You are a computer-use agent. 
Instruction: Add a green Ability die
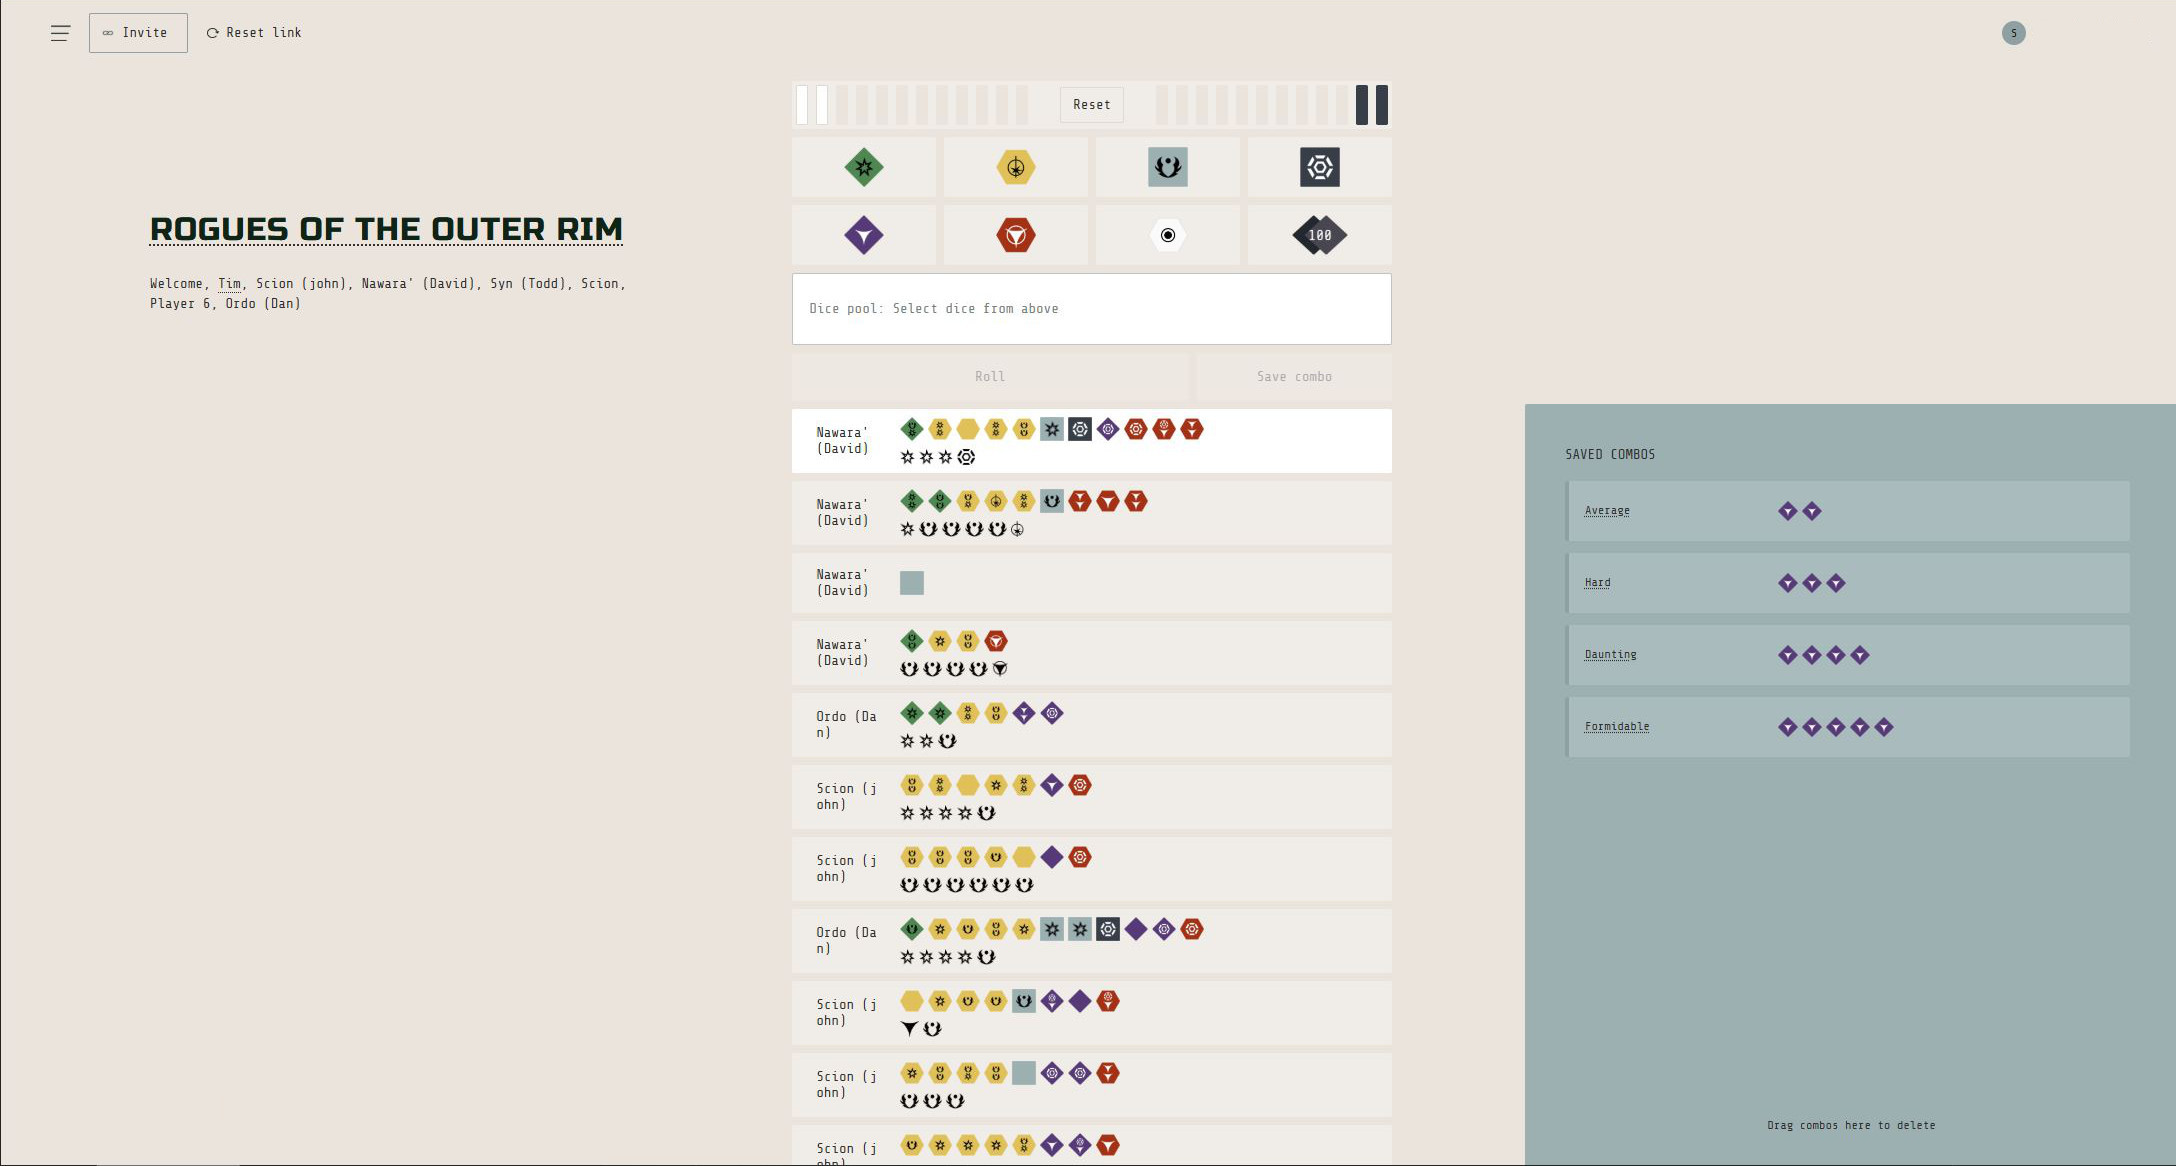point(864,167)
